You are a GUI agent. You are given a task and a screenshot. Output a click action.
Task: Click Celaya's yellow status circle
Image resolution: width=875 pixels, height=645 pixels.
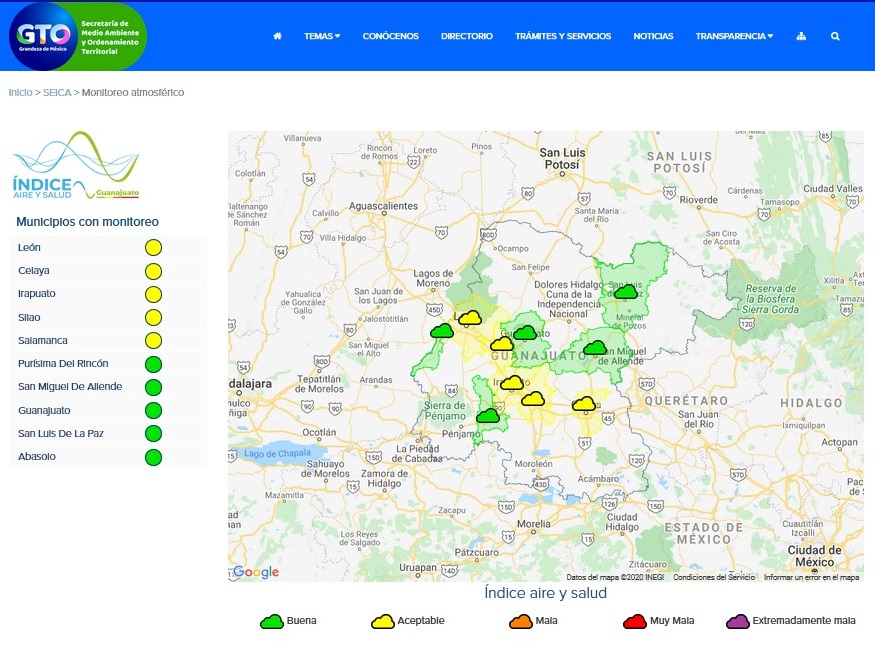click(x=153, y=271)
